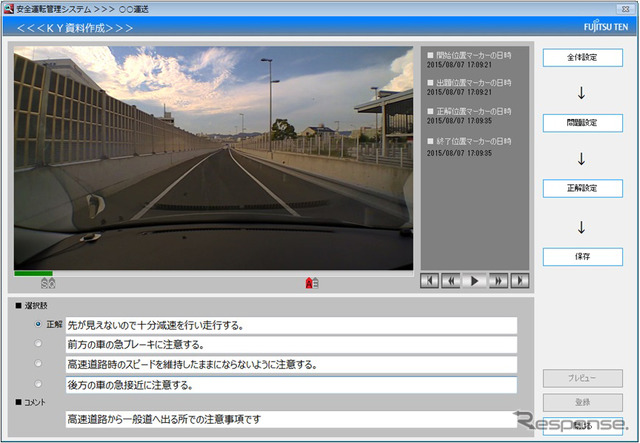Open the 全体設定 step
This screenshot has height=443, width=640.
582,58
